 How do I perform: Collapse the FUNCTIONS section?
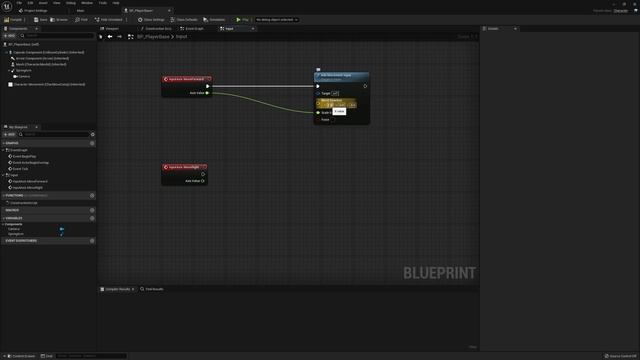3,196
